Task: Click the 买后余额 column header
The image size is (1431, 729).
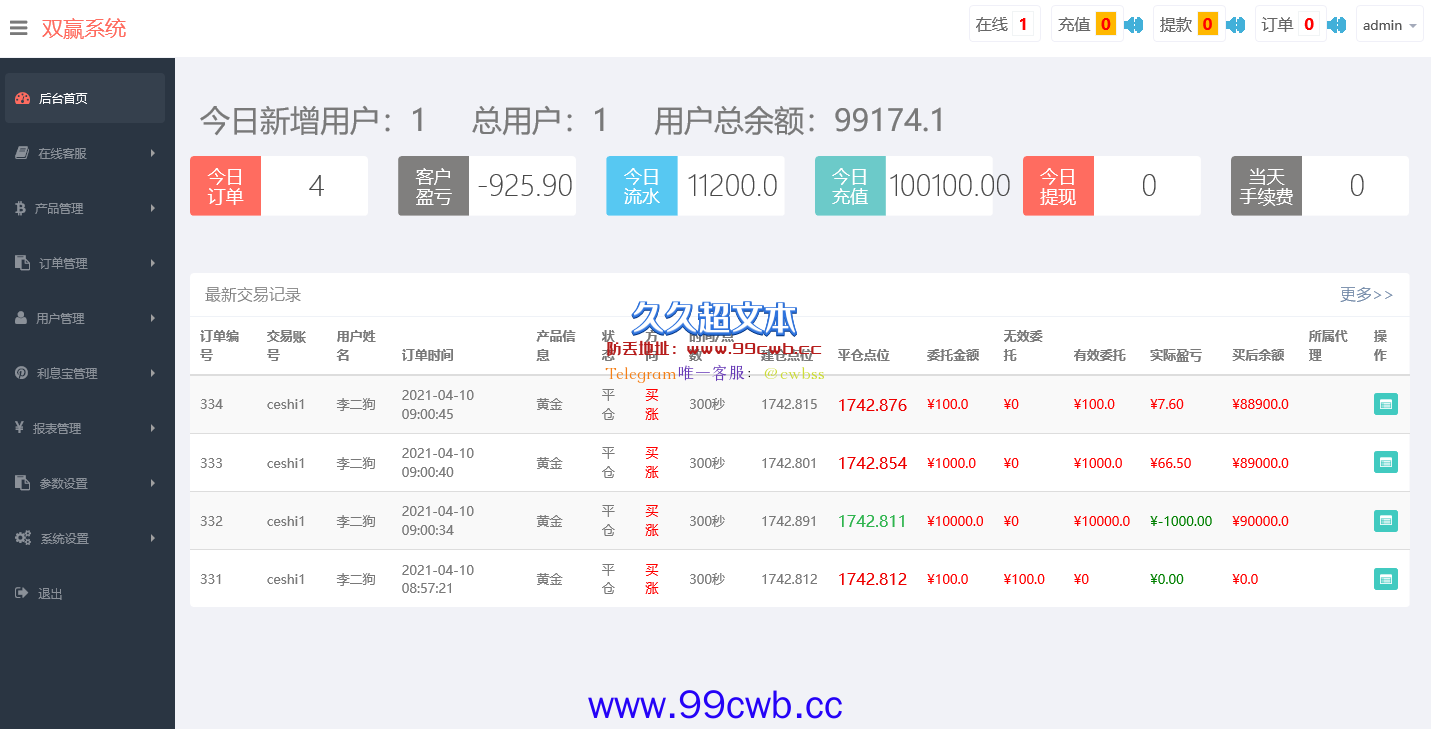Action: (1258, 355)
